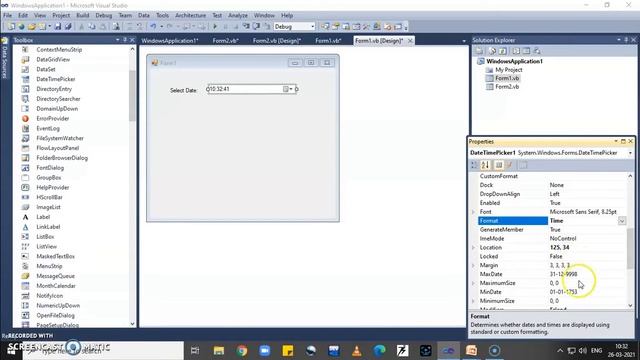Open File Explorer from taskbar
Image resolution: width=640 pixels, height=360 pixels.
pos(219,350)
